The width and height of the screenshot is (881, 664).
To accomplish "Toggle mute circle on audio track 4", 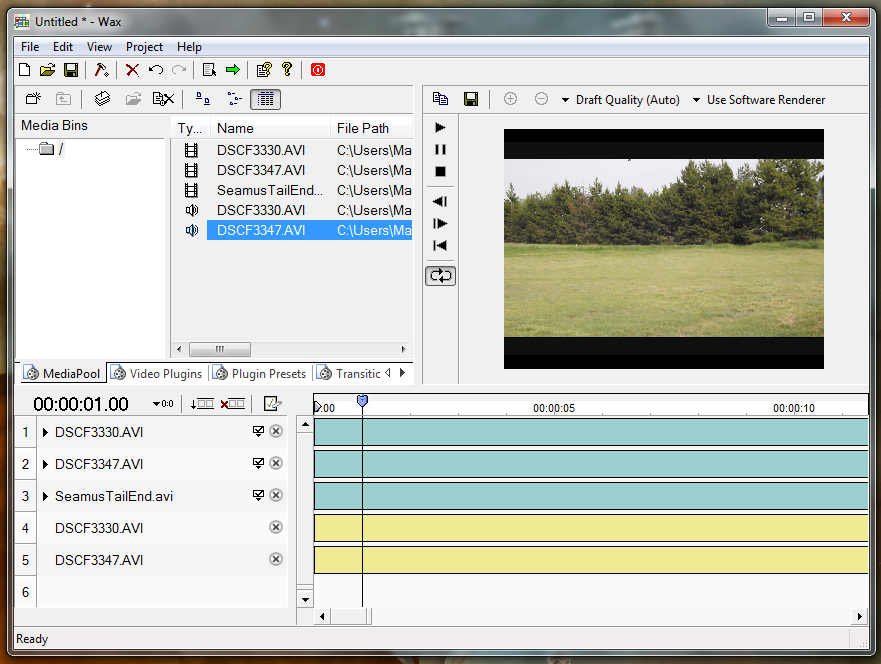I will click(x=276, y=527).
